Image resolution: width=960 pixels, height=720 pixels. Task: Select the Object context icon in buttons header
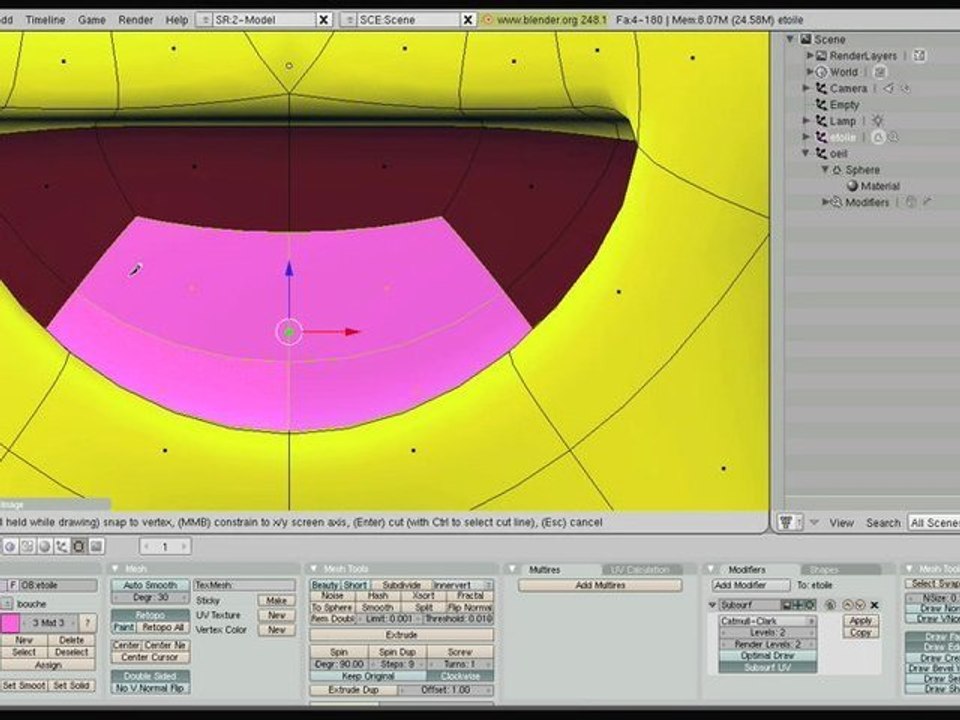click(62, 546)
